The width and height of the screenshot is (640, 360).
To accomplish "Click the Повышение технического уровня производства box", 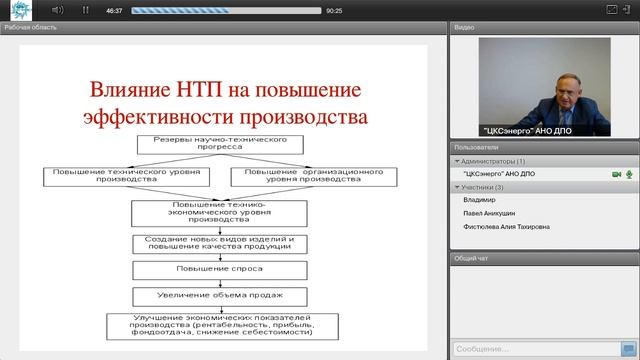I will [x=127, y=177].
